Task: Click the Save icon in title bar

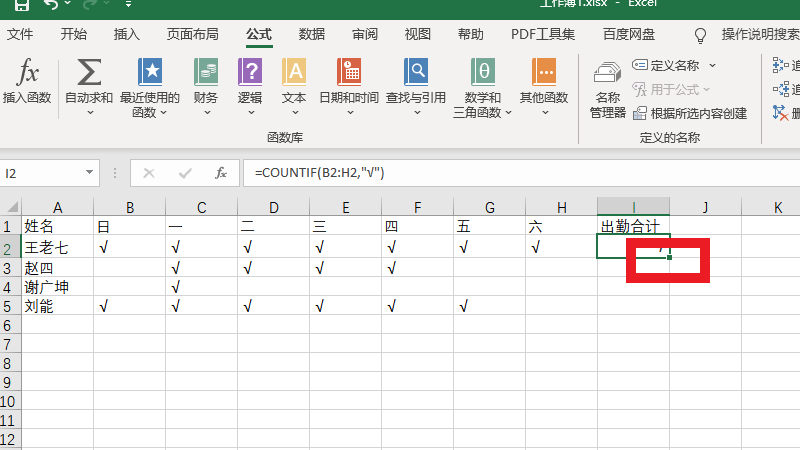Action: coord(21,6)
